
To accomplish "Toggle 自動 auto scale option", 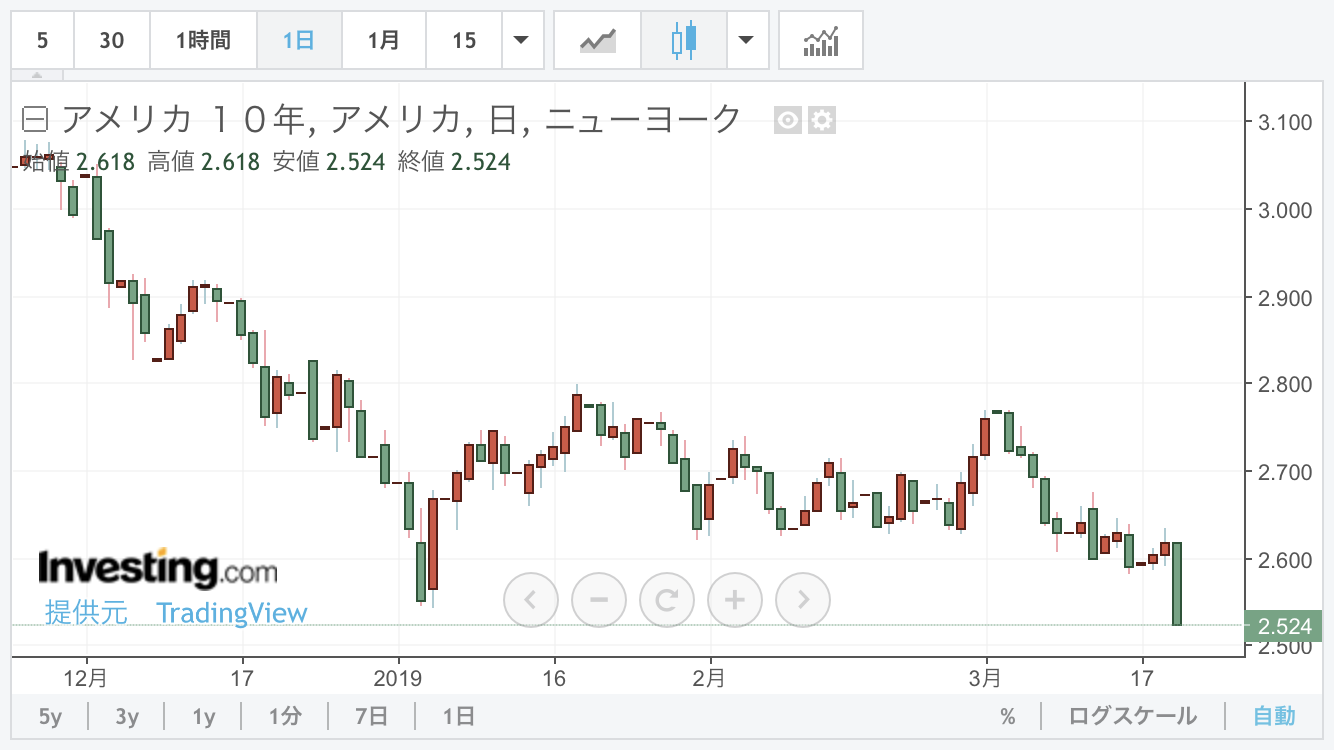I will coord(1274,716).
